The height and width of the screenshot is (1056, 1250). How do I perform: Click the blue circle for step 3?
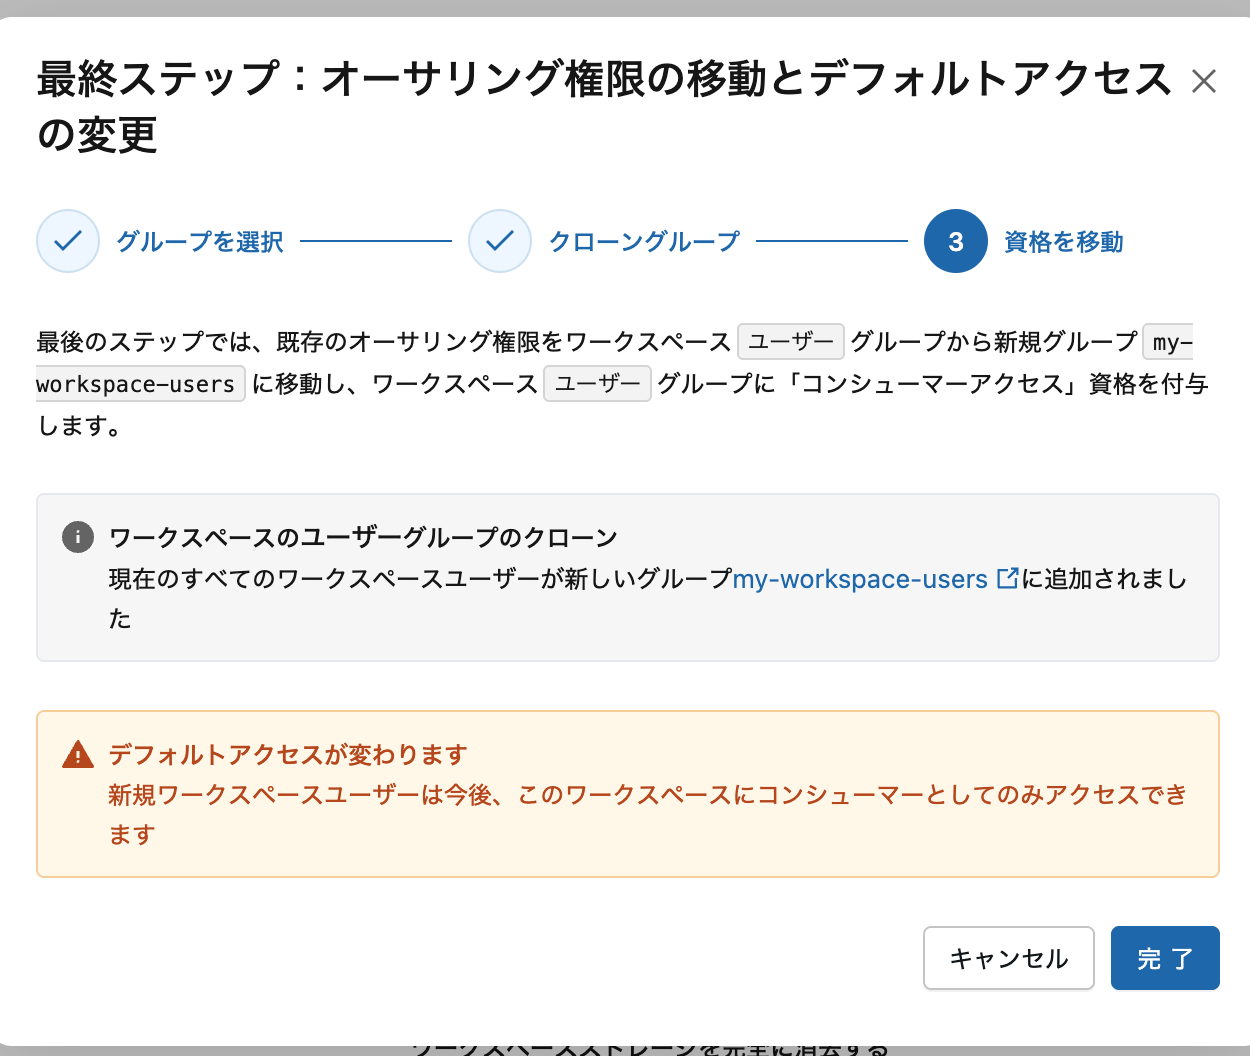(955, 241)
